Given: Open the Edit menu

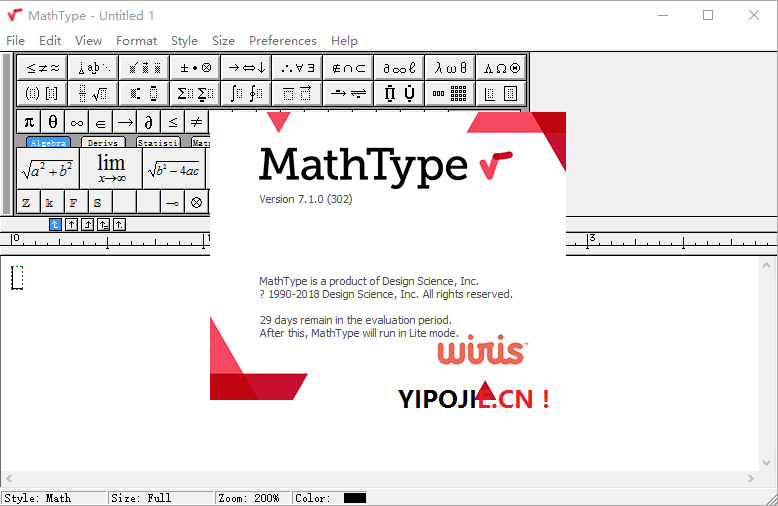Looking at the screenshot, I should (x=50, y=41).
